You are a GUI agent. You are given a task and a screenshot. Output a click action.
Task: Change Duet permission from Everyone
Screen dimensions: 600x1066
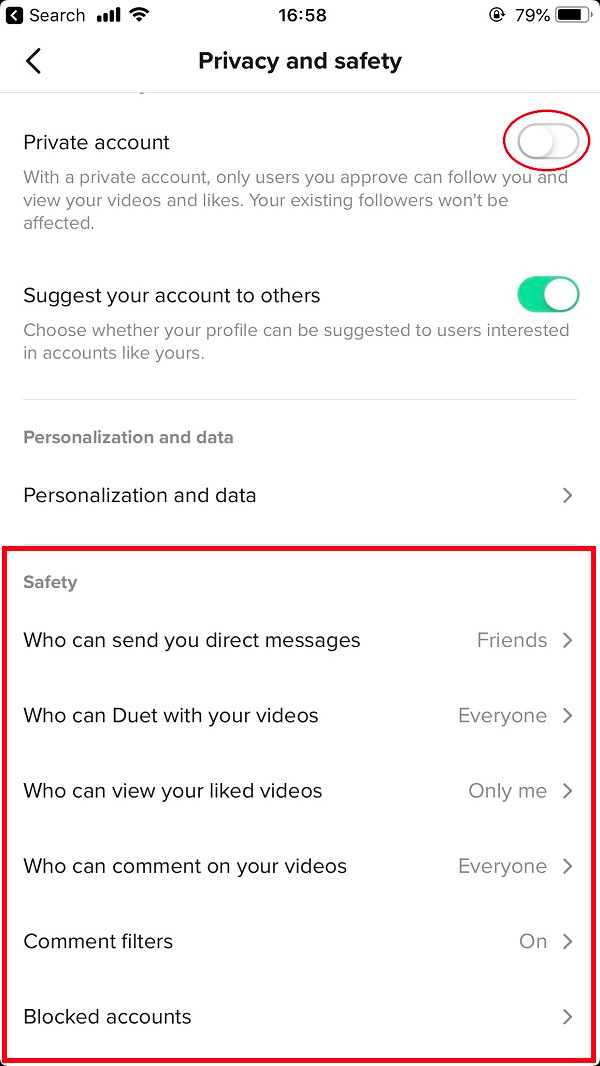point(503,715)
